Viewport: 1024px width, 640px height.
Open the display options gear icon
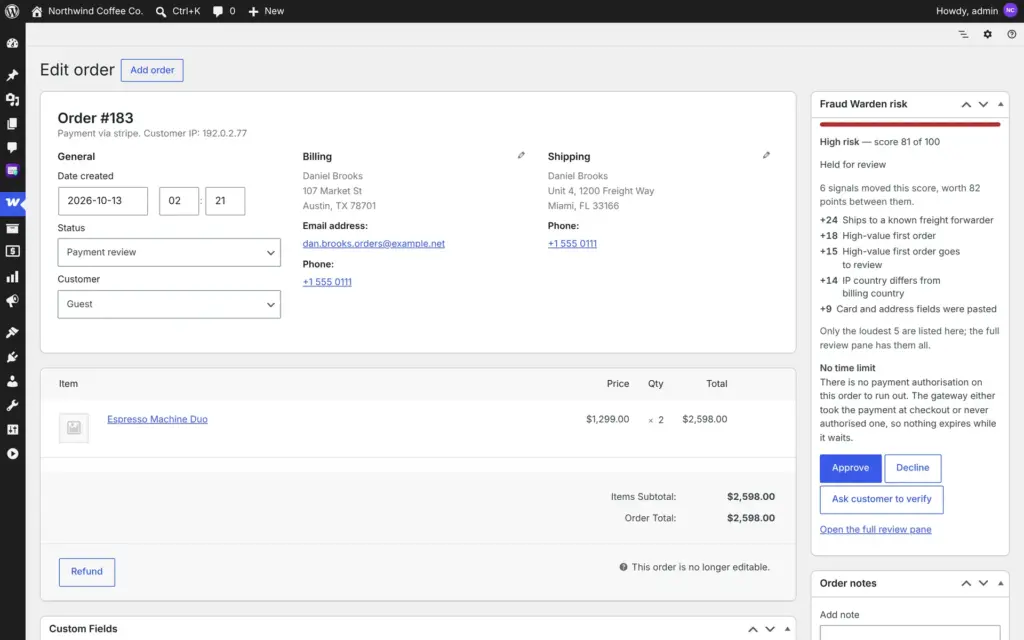coord(987,34)
